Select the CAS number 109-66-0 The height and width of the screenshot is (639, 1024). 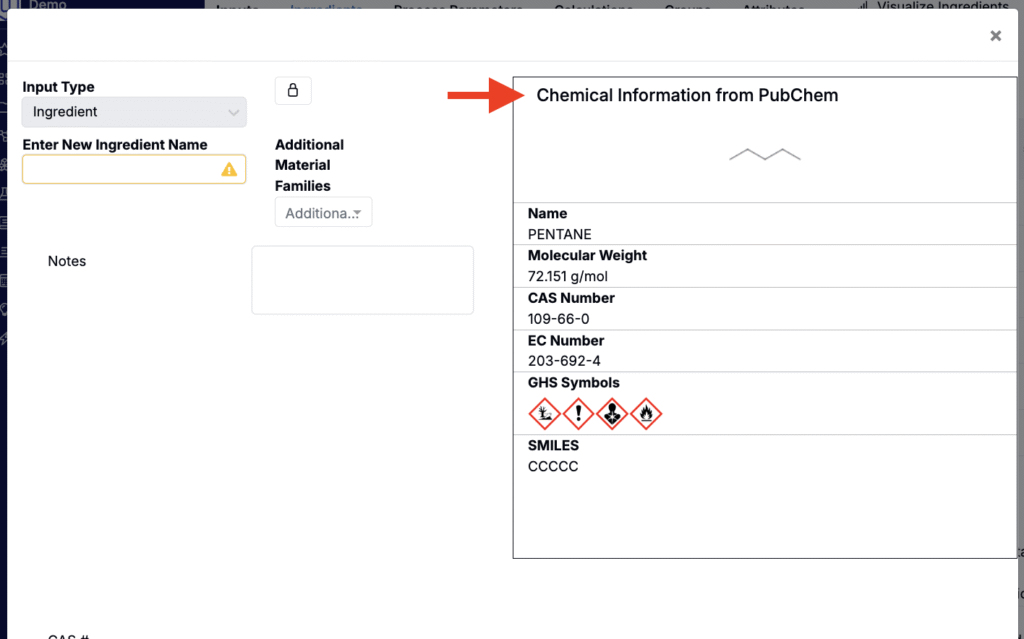pos(558,319)
